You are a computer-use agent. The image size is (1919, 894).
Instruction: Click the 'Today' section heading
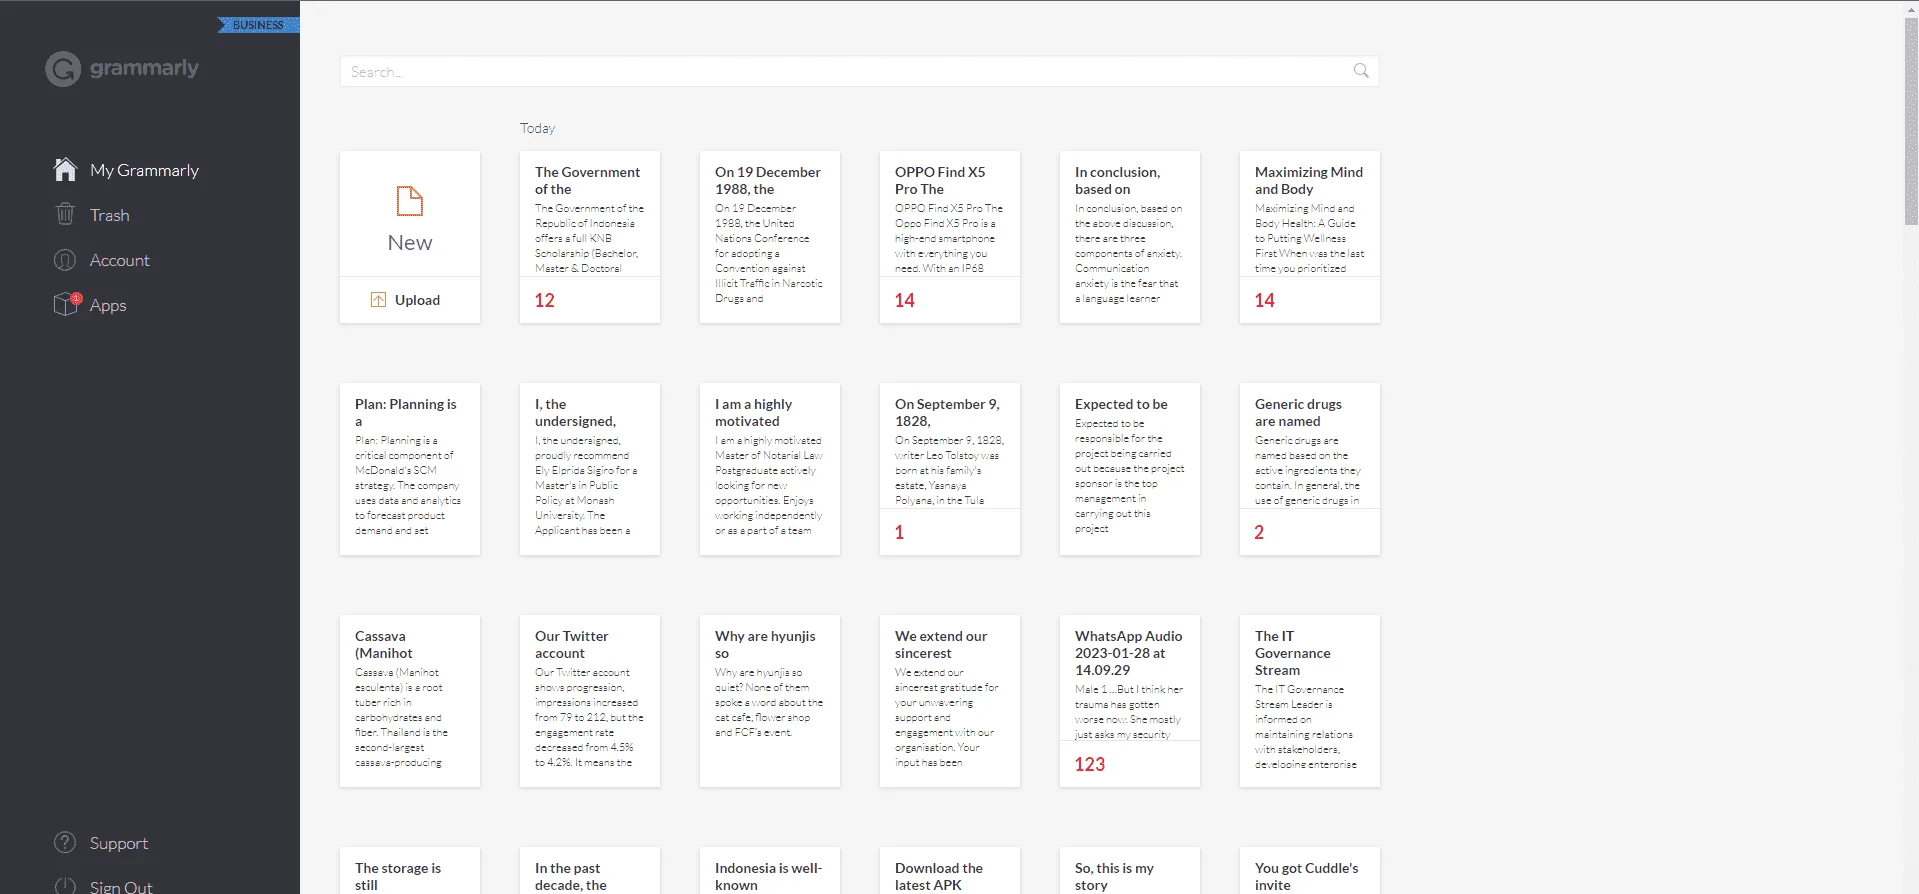tap(537, 128)
